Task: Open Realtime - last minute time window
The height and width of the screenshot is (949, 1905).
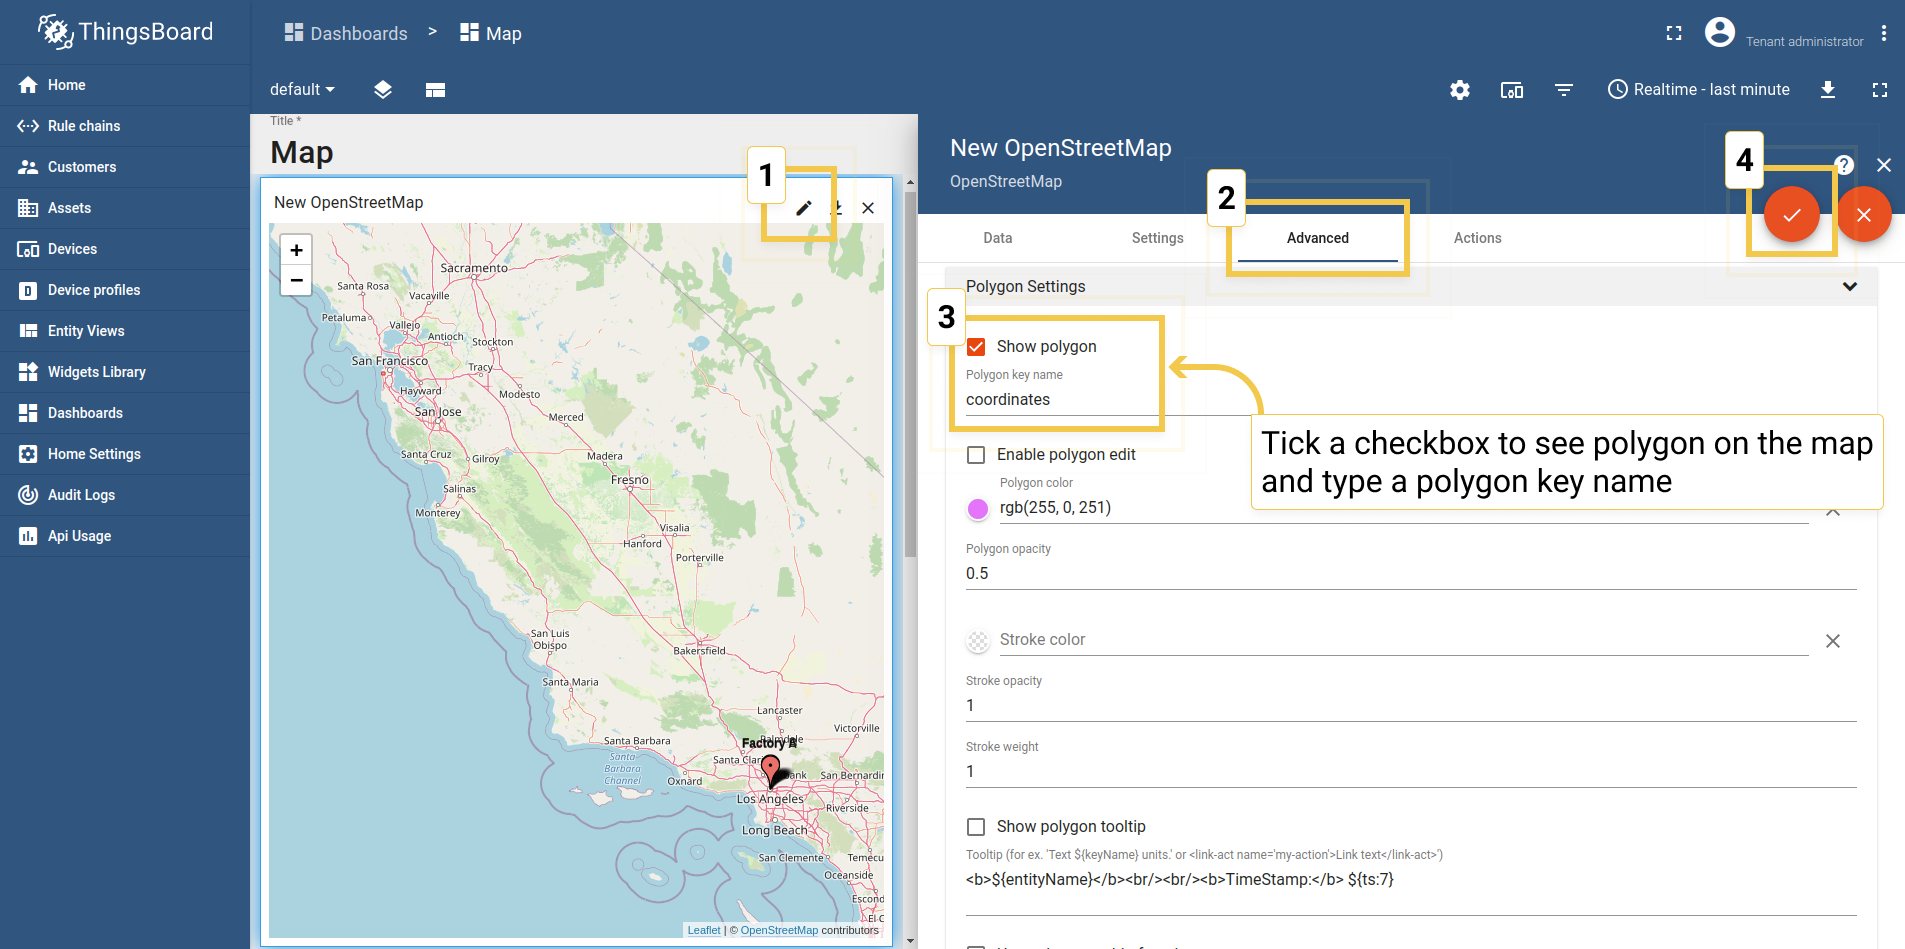Action: pyautogui.click(x=1698, y=90)
